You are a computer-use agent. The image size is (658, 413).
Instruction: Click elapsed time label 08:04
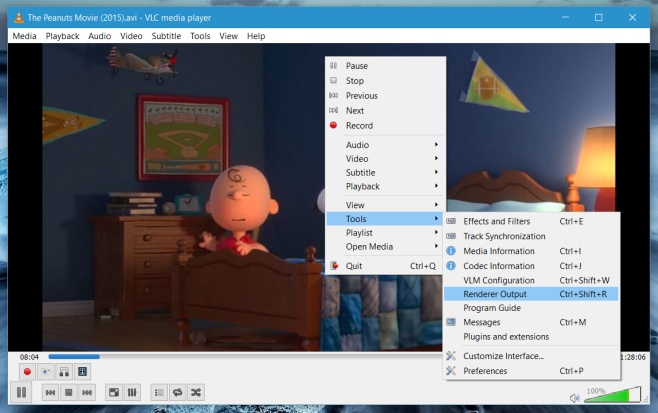(x=29, y=357)
